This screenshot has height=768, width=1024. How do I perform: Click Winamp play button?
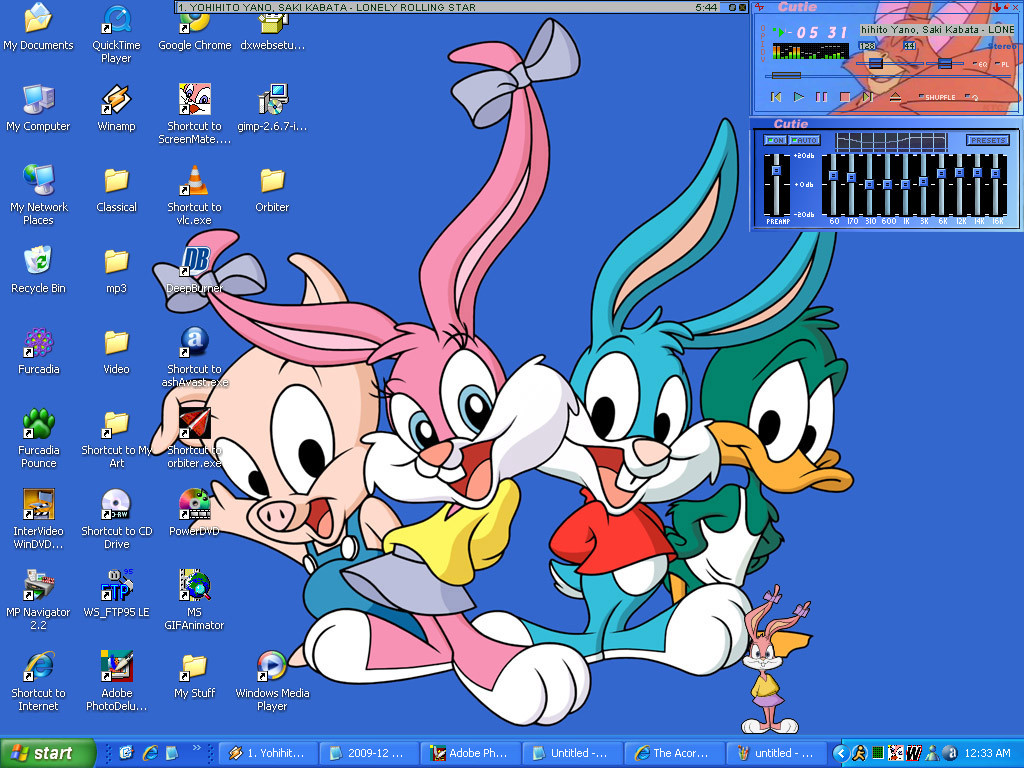pos(799,97)
